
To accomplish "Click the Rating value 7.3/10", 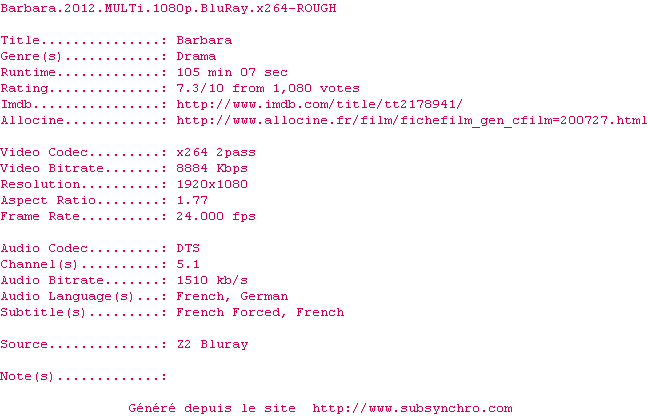I will point(200,88).
